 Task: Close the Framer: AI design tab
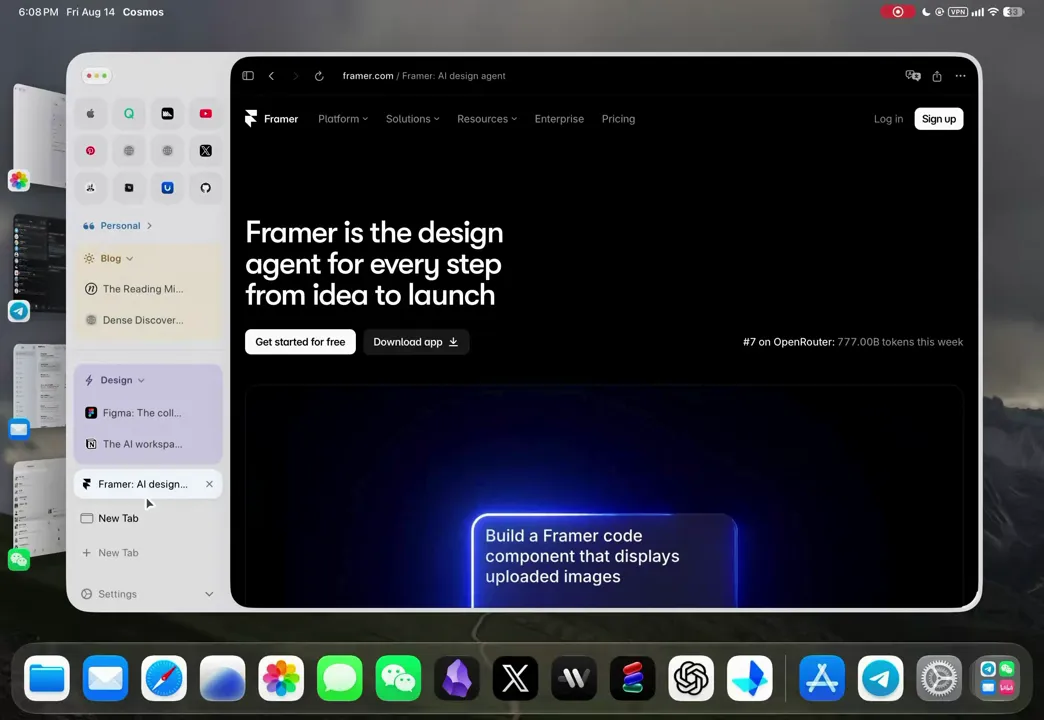click(209, 484)
